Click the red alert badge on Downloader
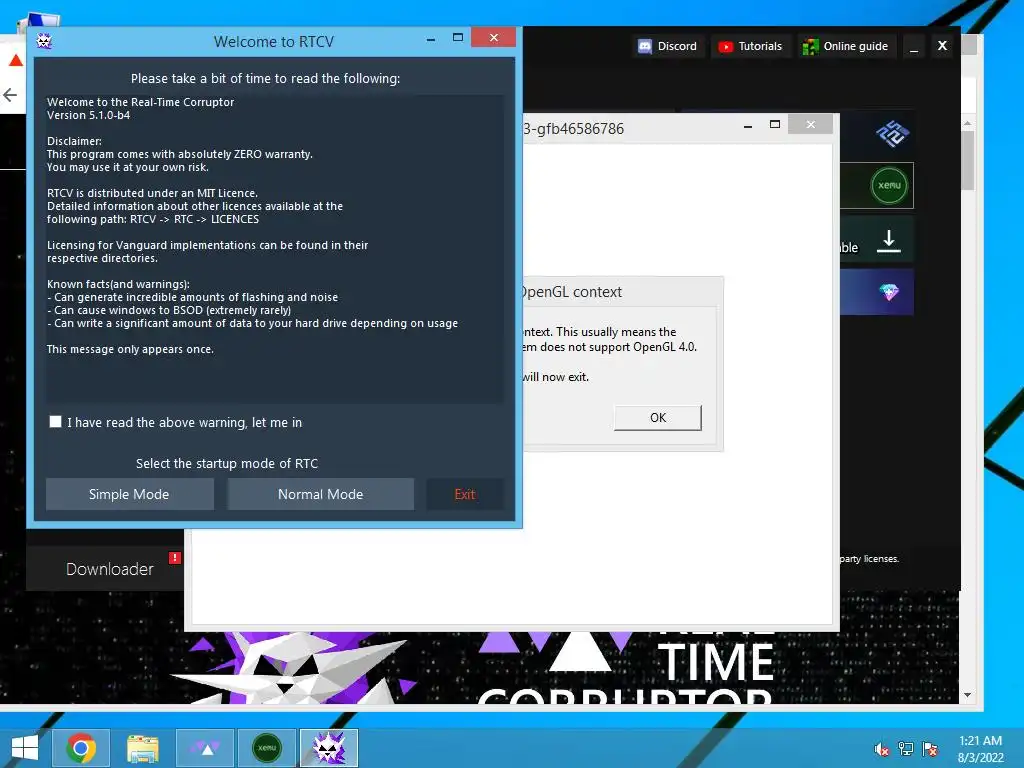This screenshot has height=768, width=1024. coord(174,558)
